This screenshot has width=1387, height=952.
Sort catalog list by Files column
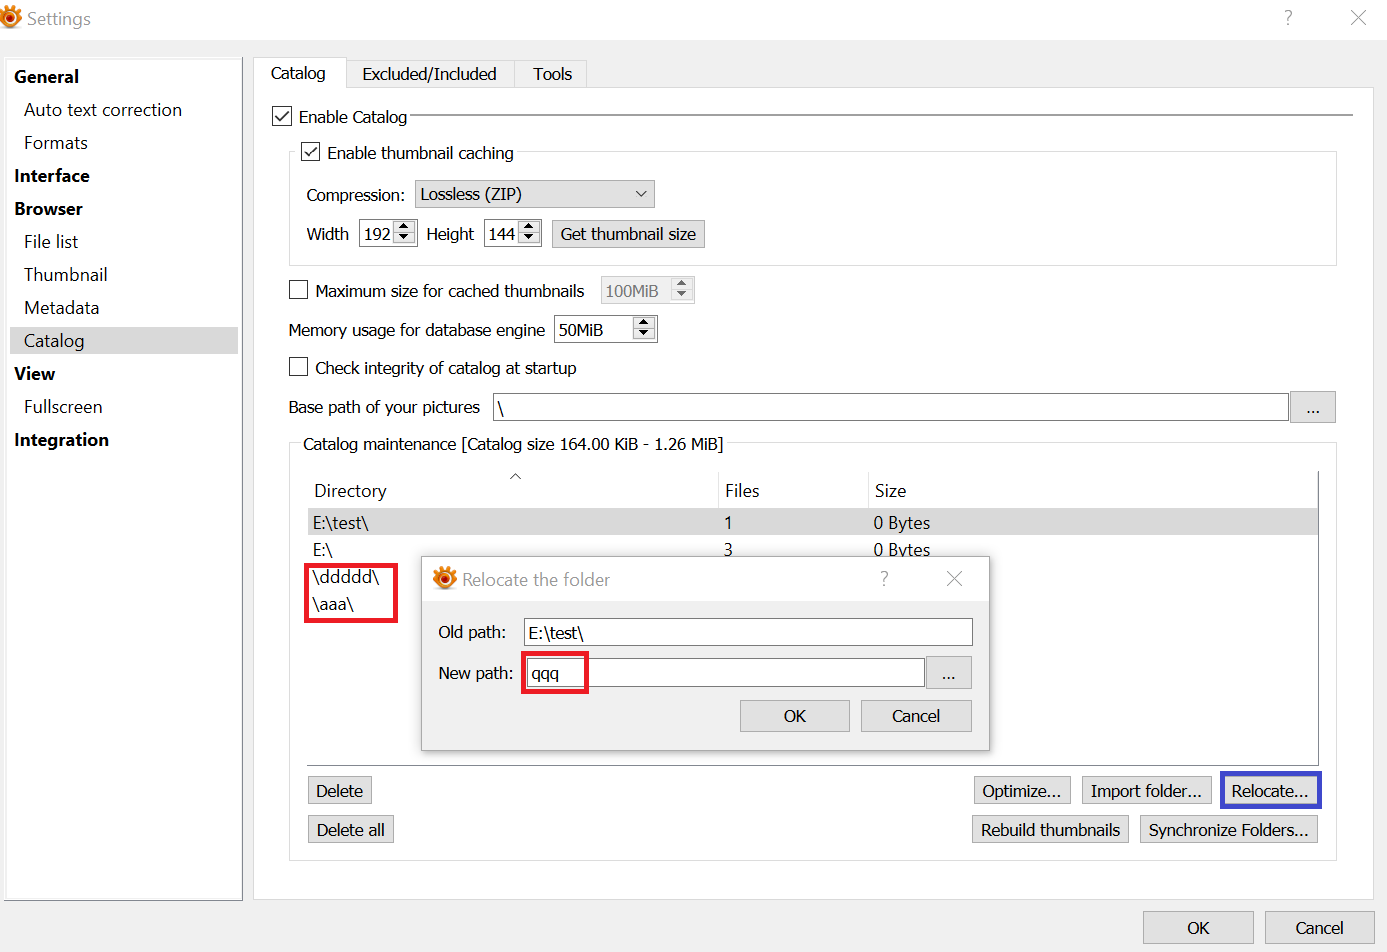click(x=793, y=491)
